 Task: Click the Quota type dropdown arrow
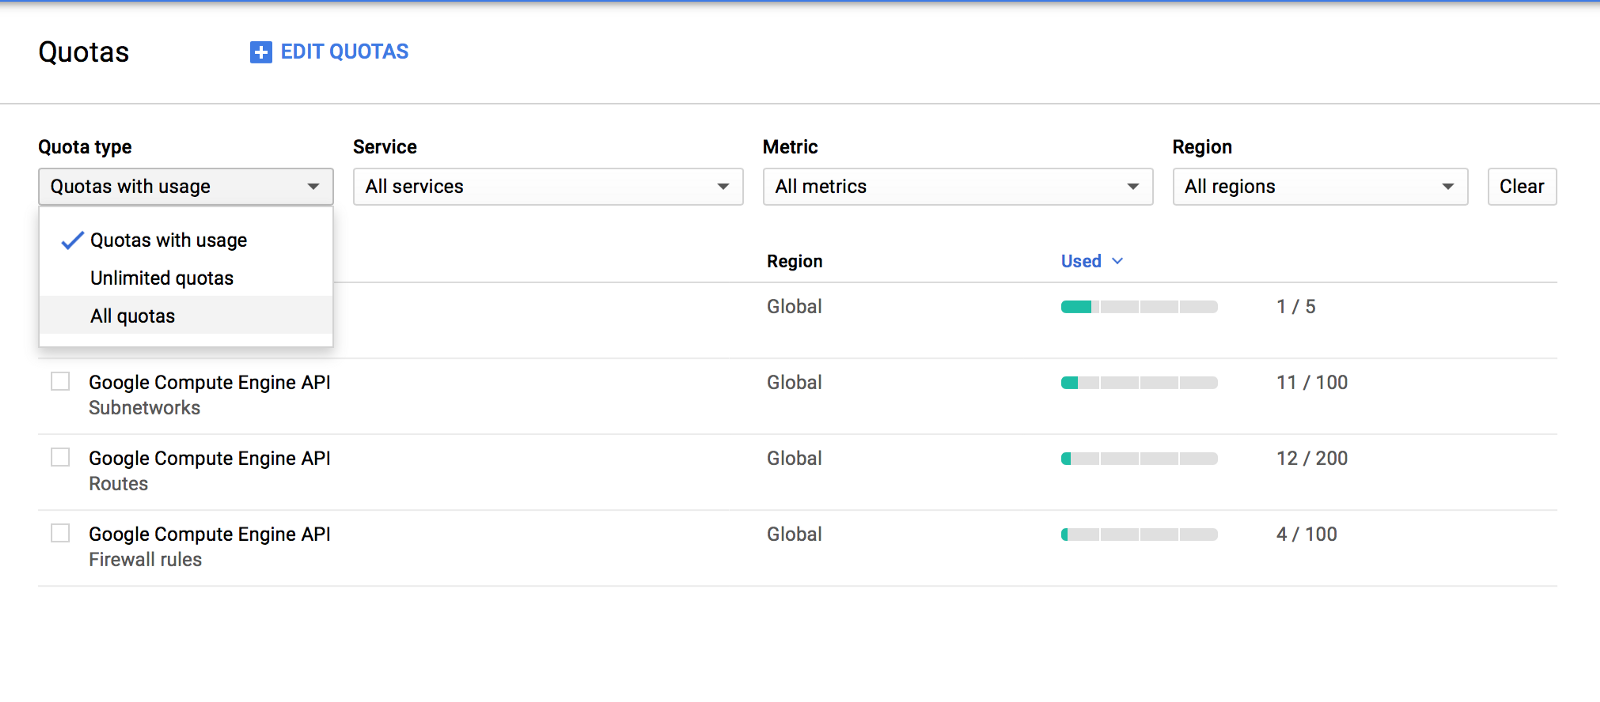click(x=313, y=187)
